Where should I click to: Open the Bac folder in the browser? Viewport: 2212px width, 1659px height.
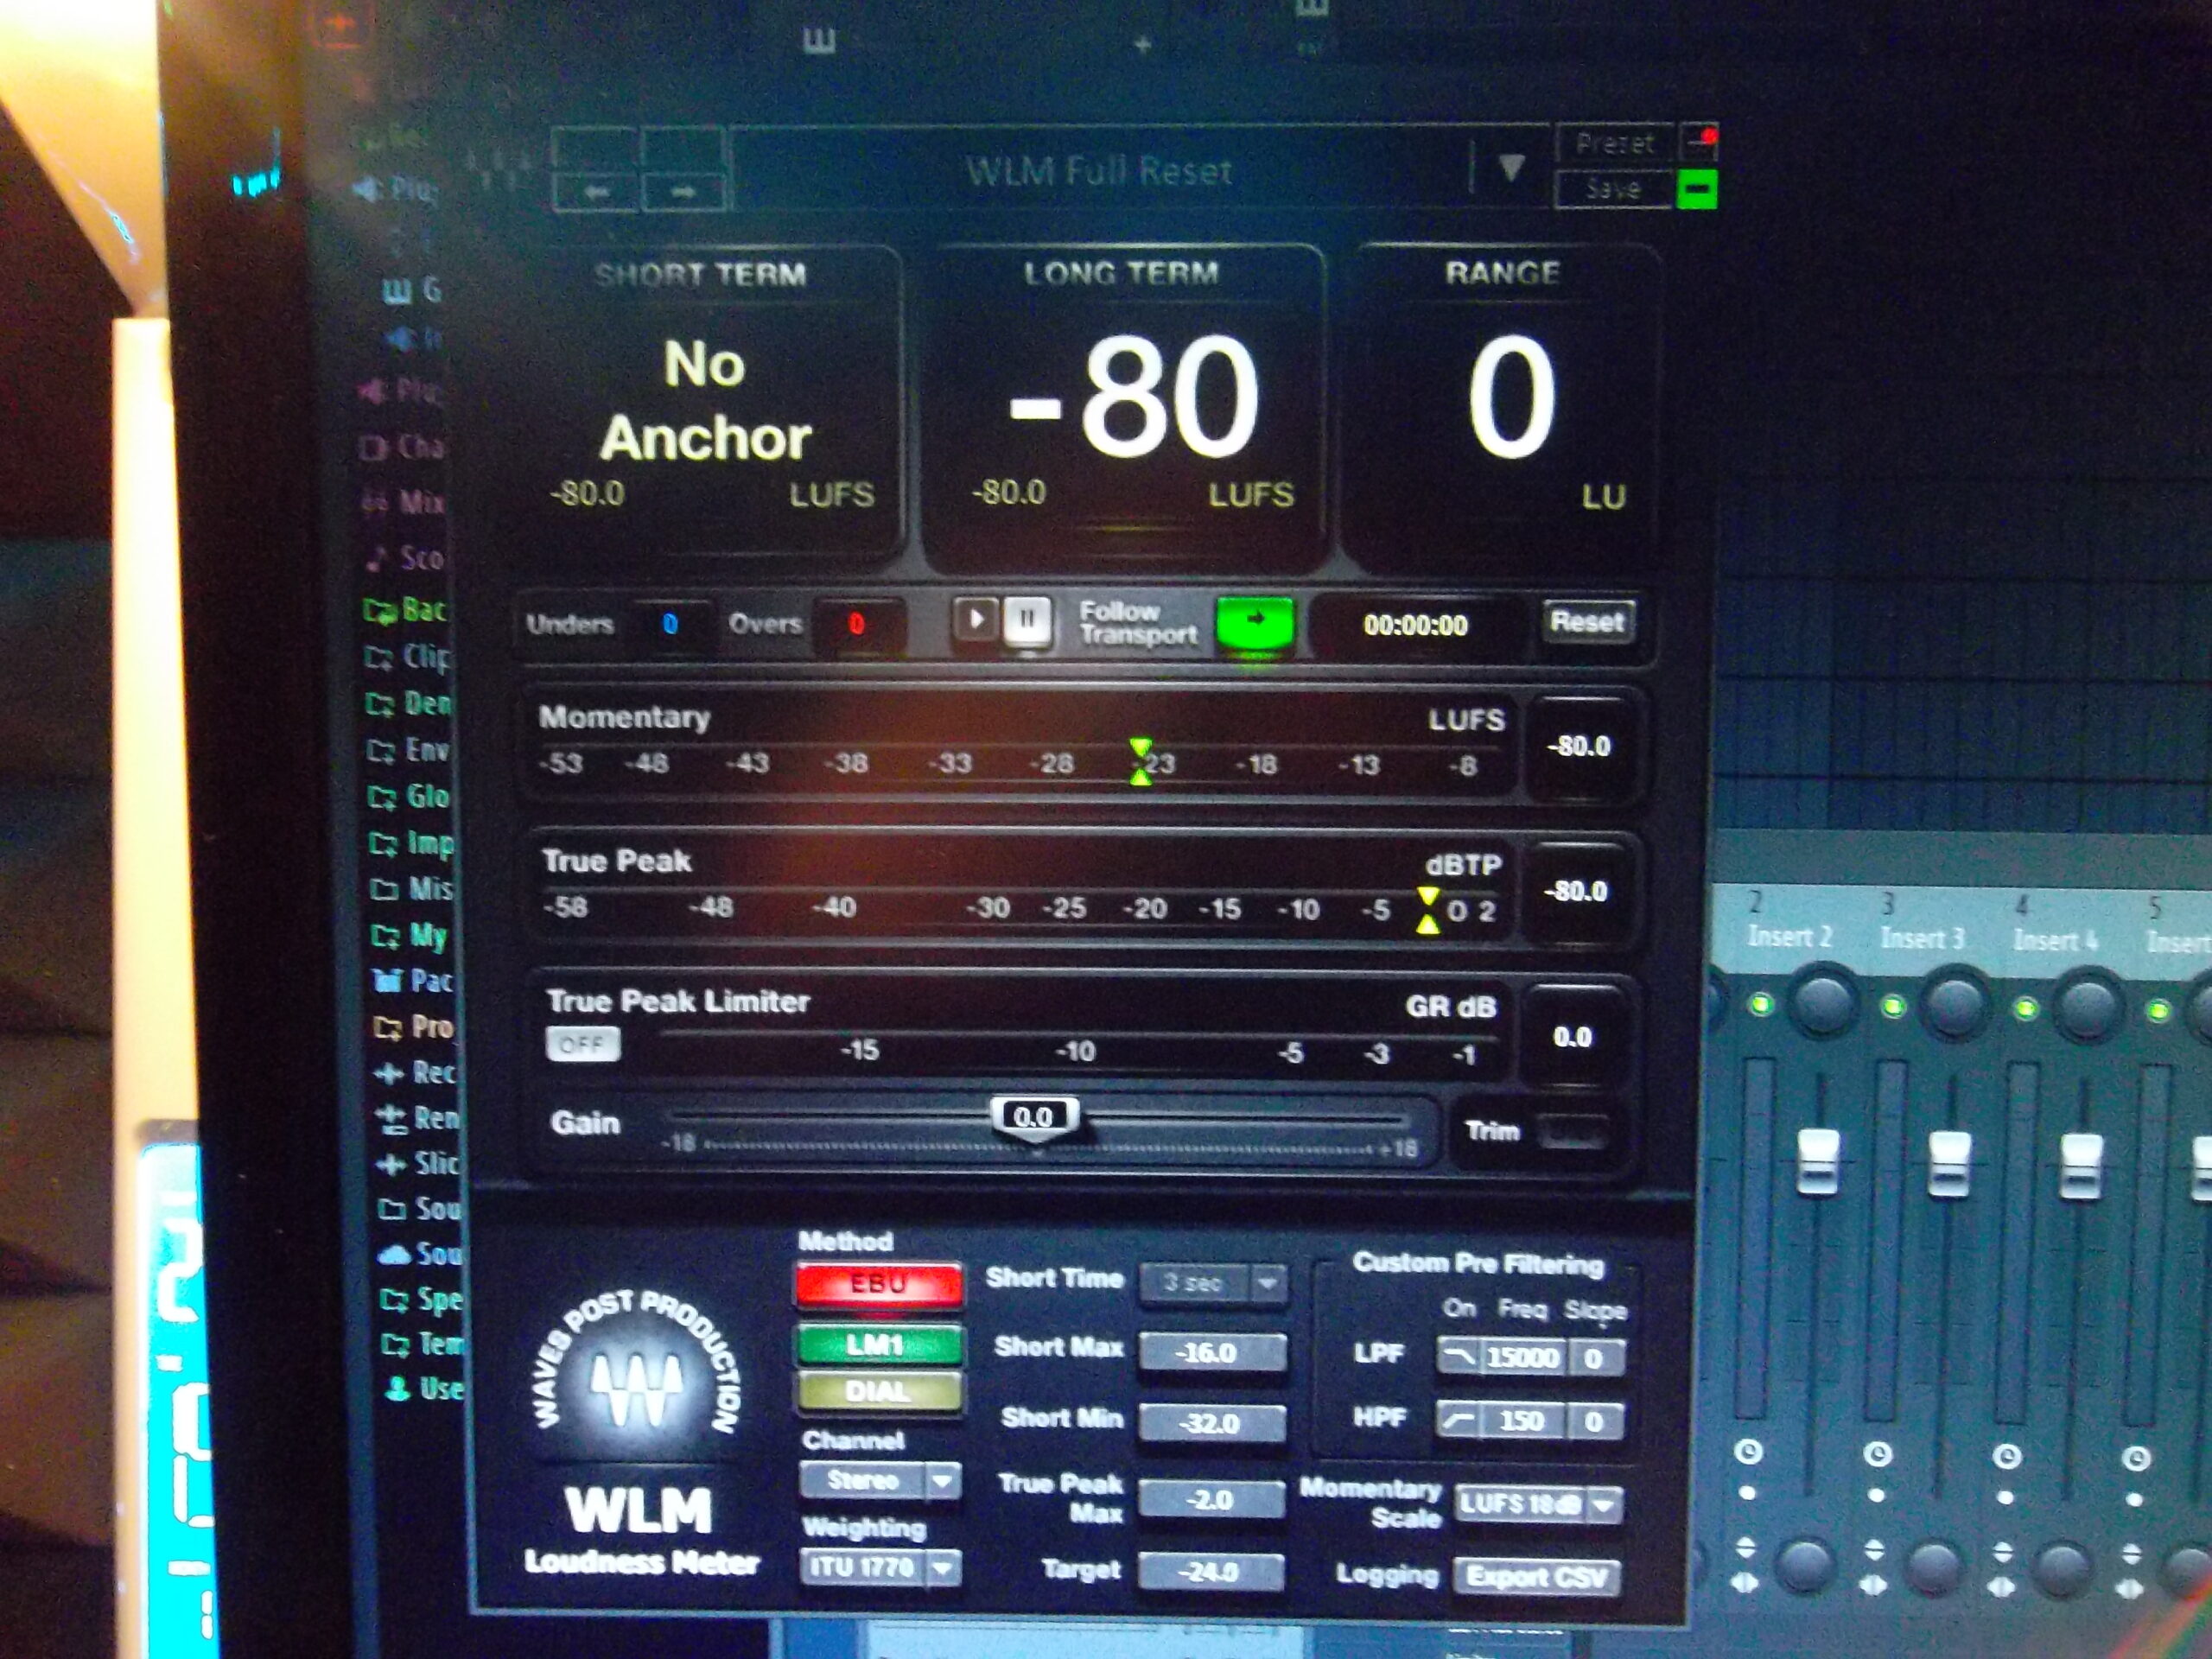point(404,609)
